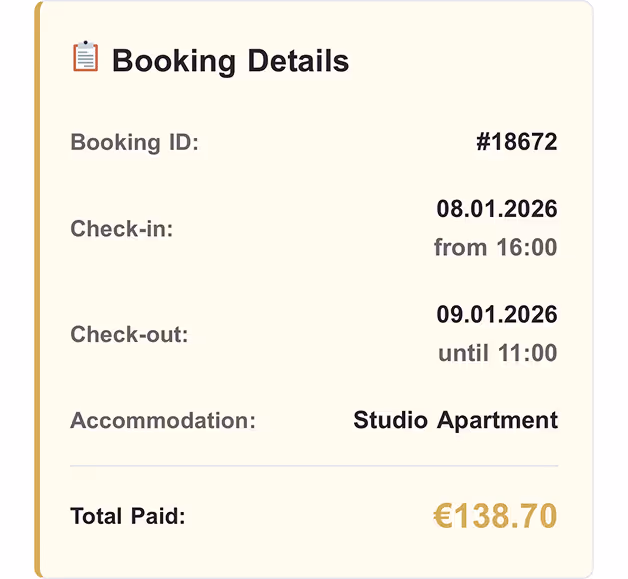
Task: Click the Total Paid label
Action: pyautogui.click(x=128, y=517)
